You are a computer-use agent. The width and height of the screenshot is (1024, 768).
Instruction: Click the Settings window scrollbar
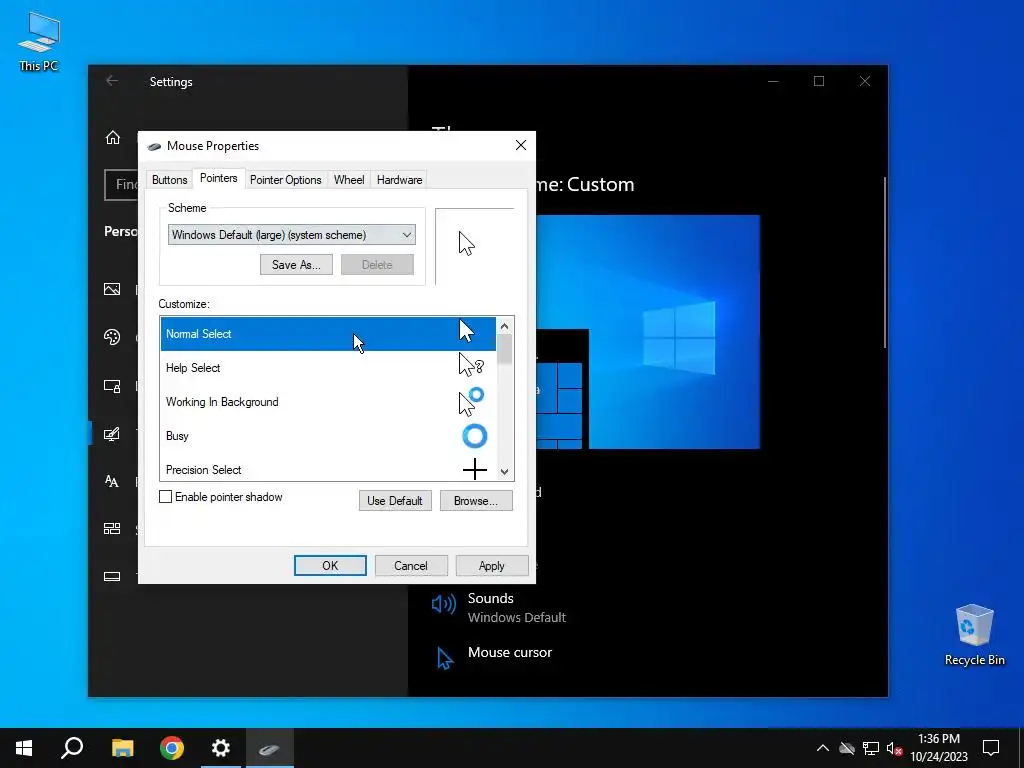pos(885,261)
